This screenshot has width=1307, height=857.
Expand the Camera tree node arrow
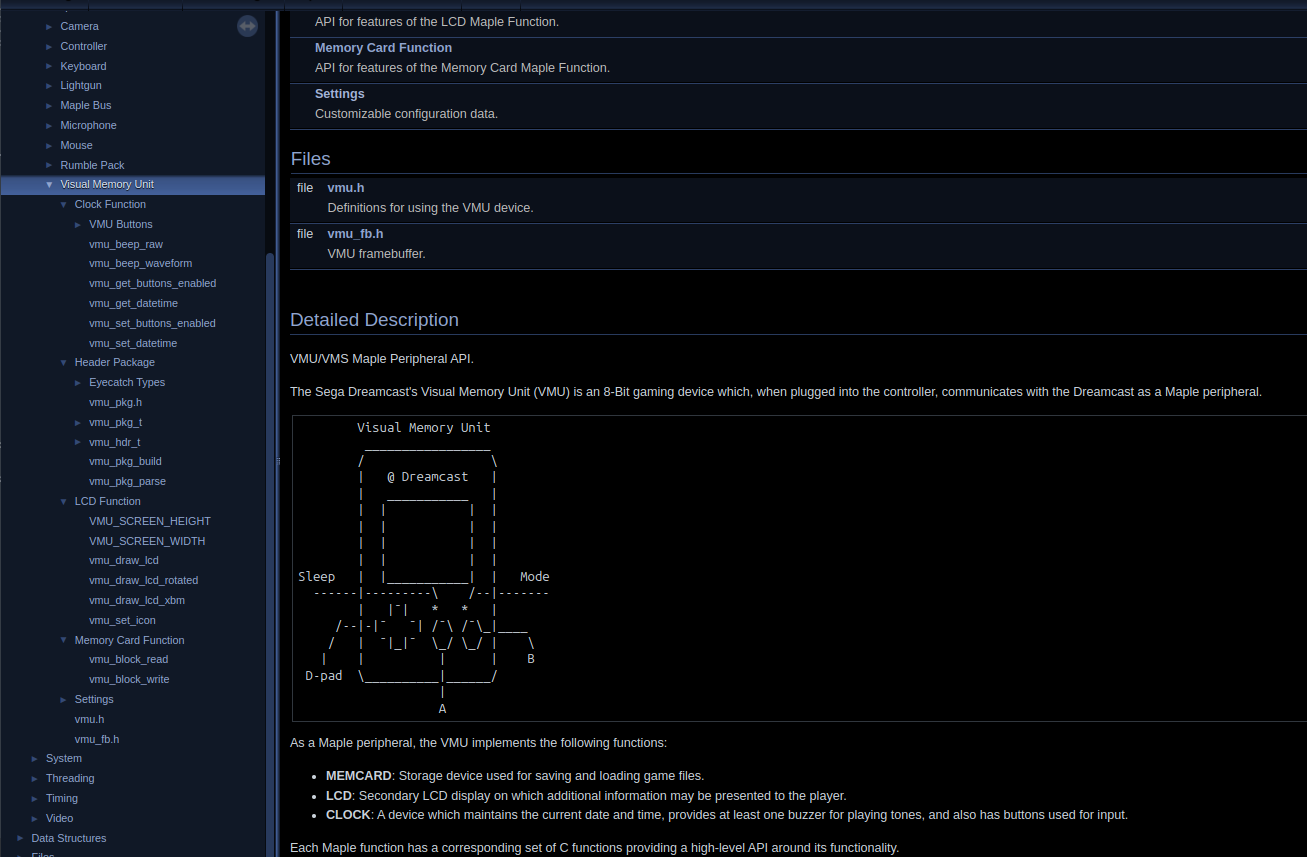click(x=49, y=26)
